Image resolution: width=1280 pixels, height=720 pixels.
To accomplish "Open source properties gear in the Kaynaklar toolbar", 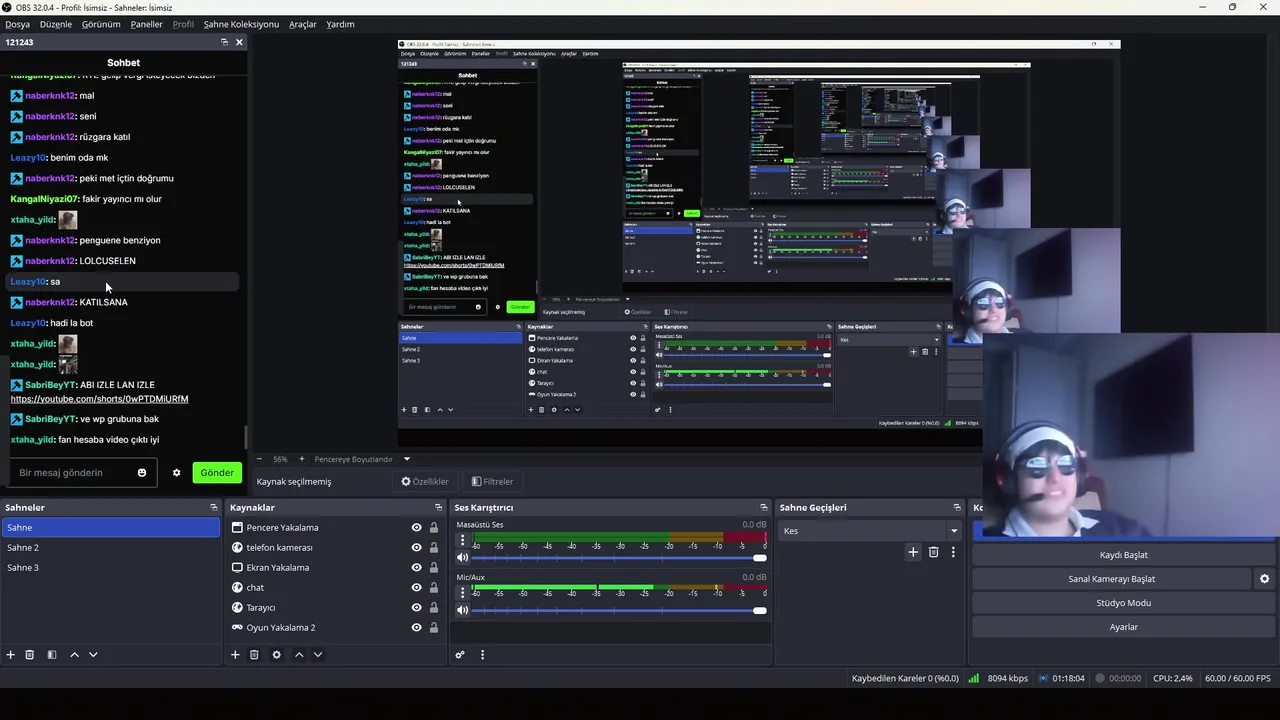I will 277,655.
